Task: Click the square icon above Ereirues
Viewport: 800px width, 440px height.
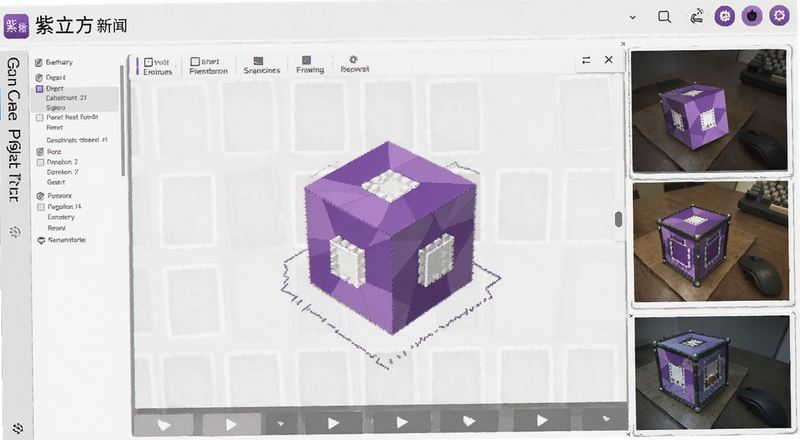Action: point(148,62)
